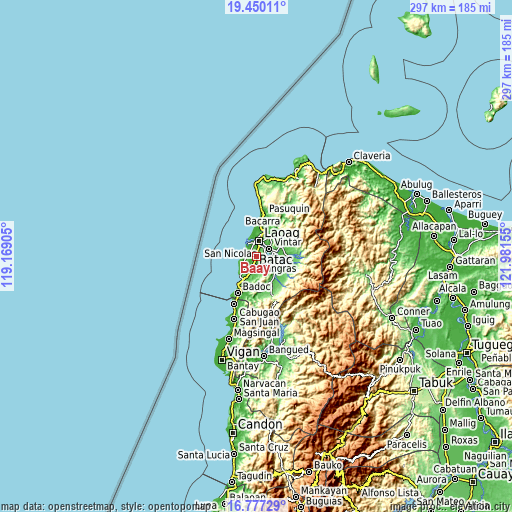Click the Mankayan place label

[x=324, y=491]
